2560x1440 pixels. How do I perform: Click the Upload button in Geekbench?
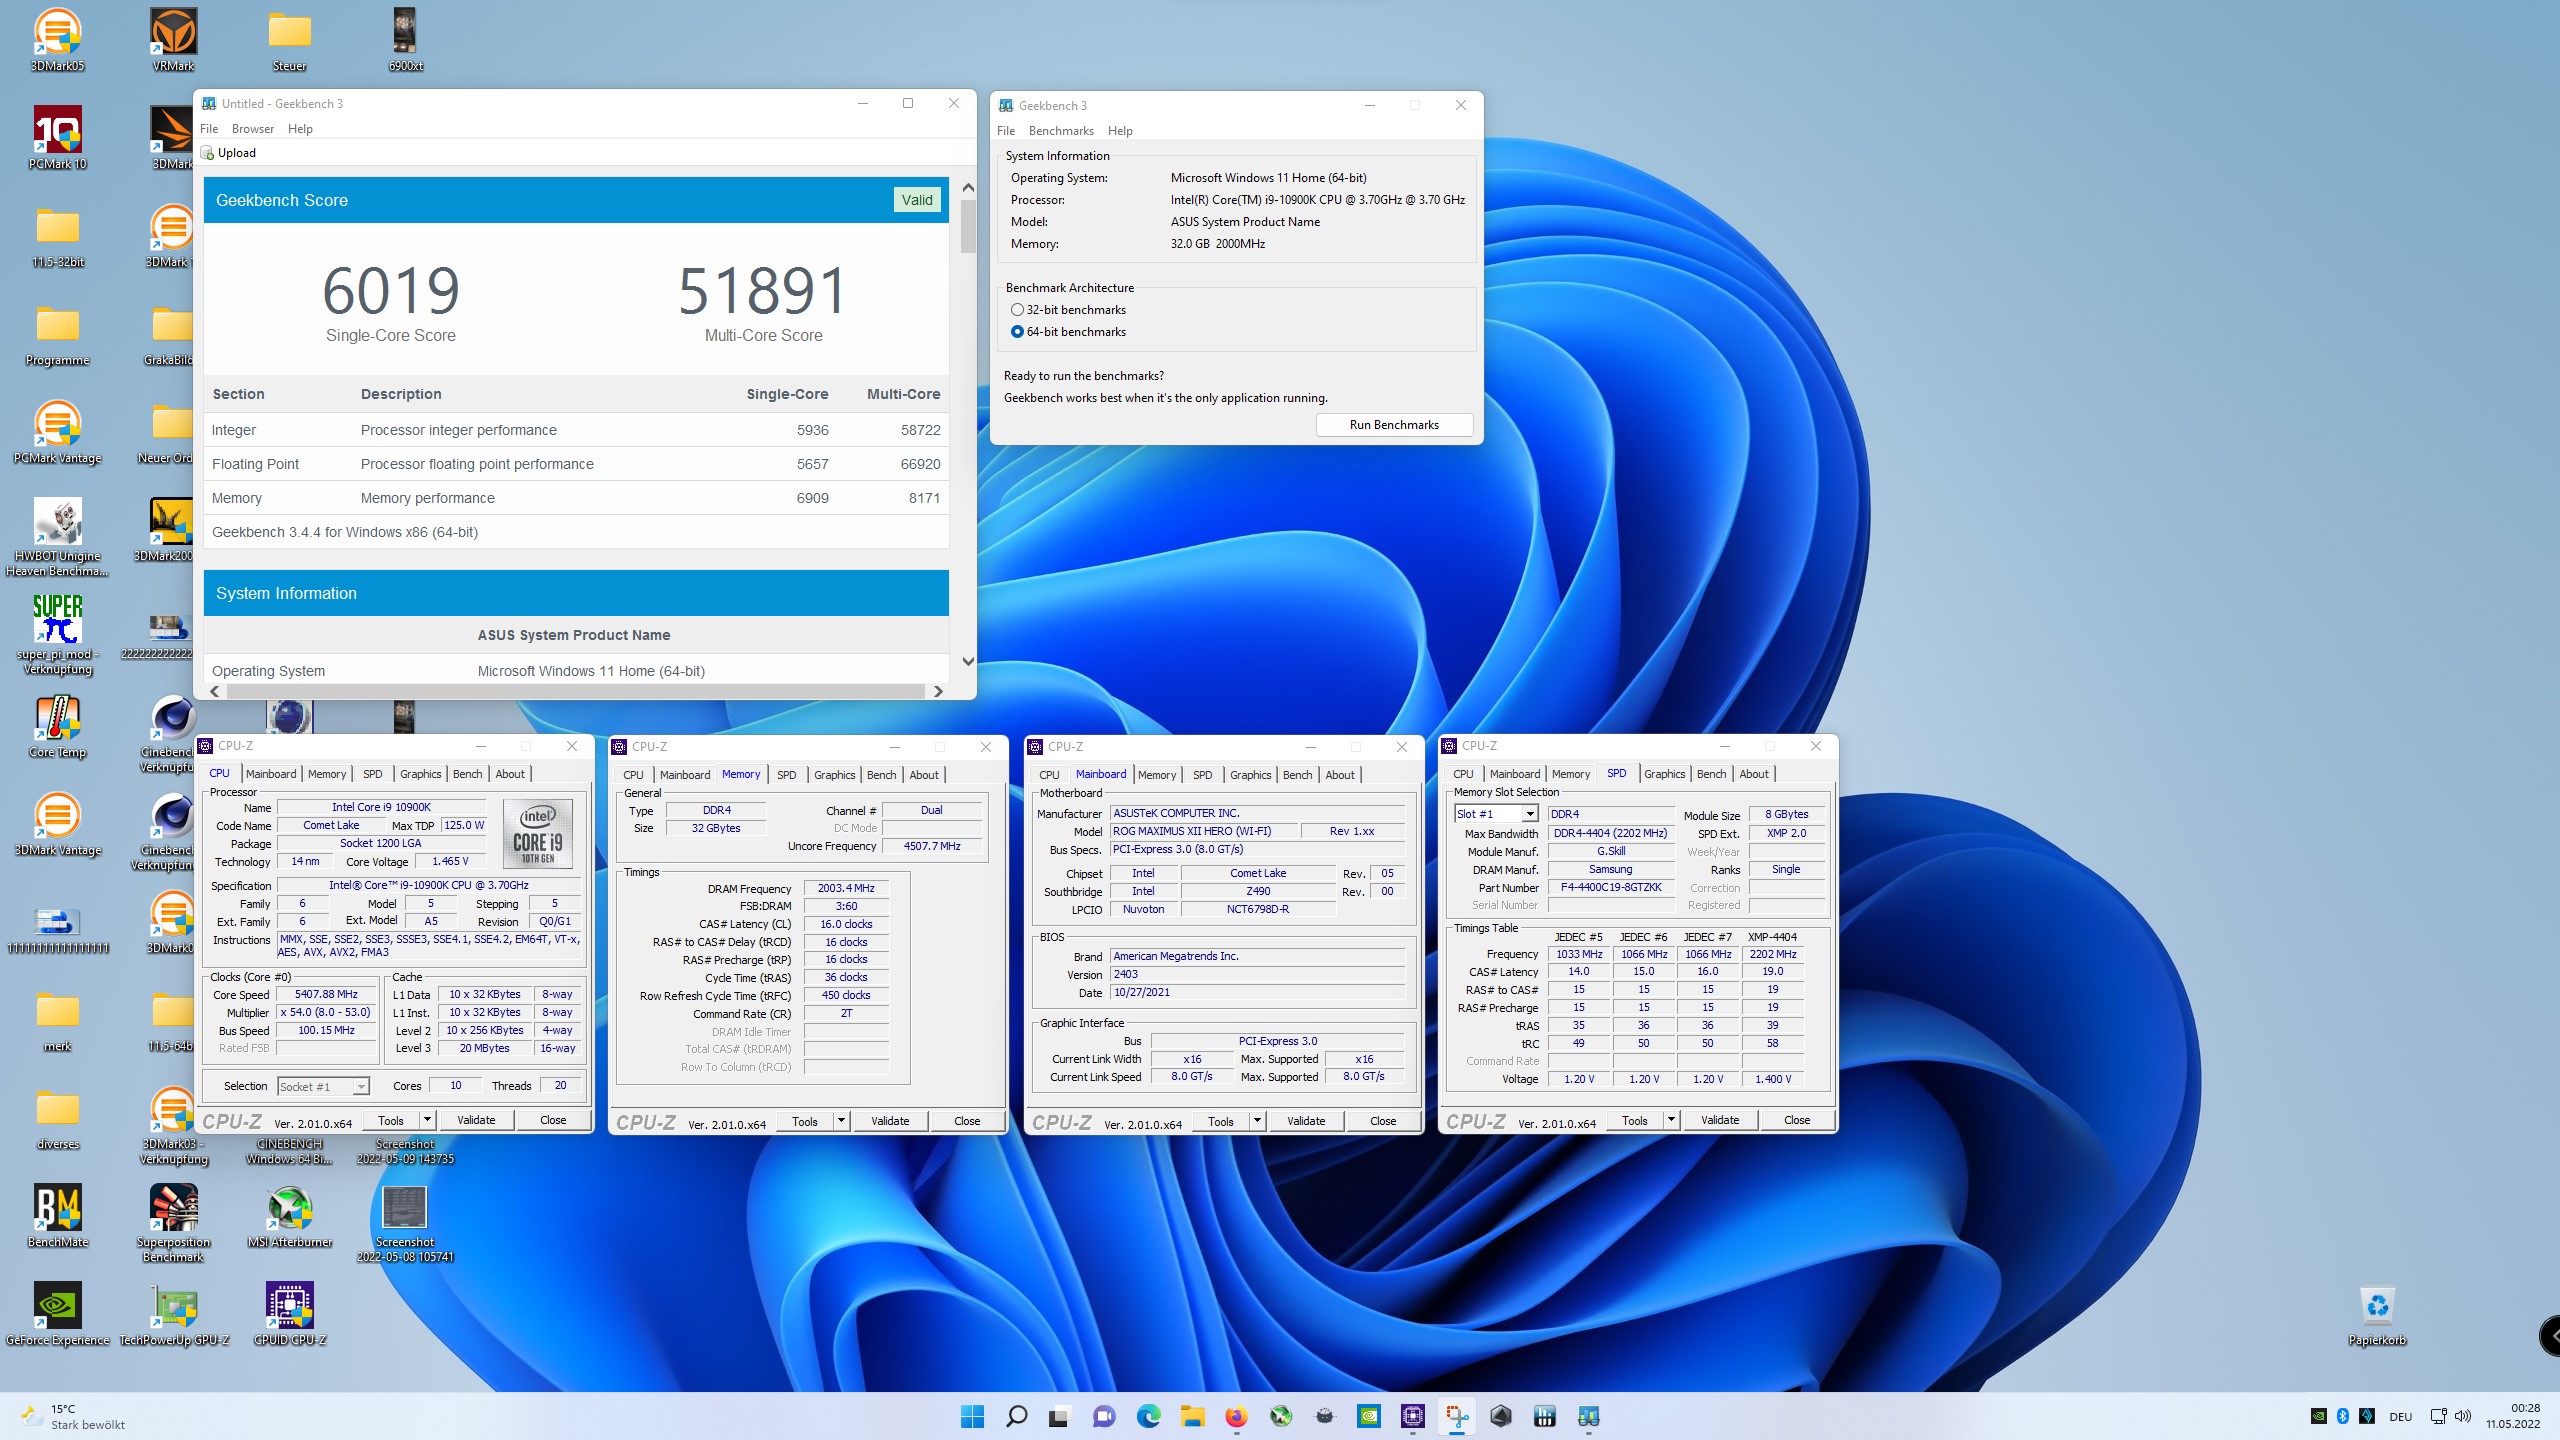click(x=229, y=153)
